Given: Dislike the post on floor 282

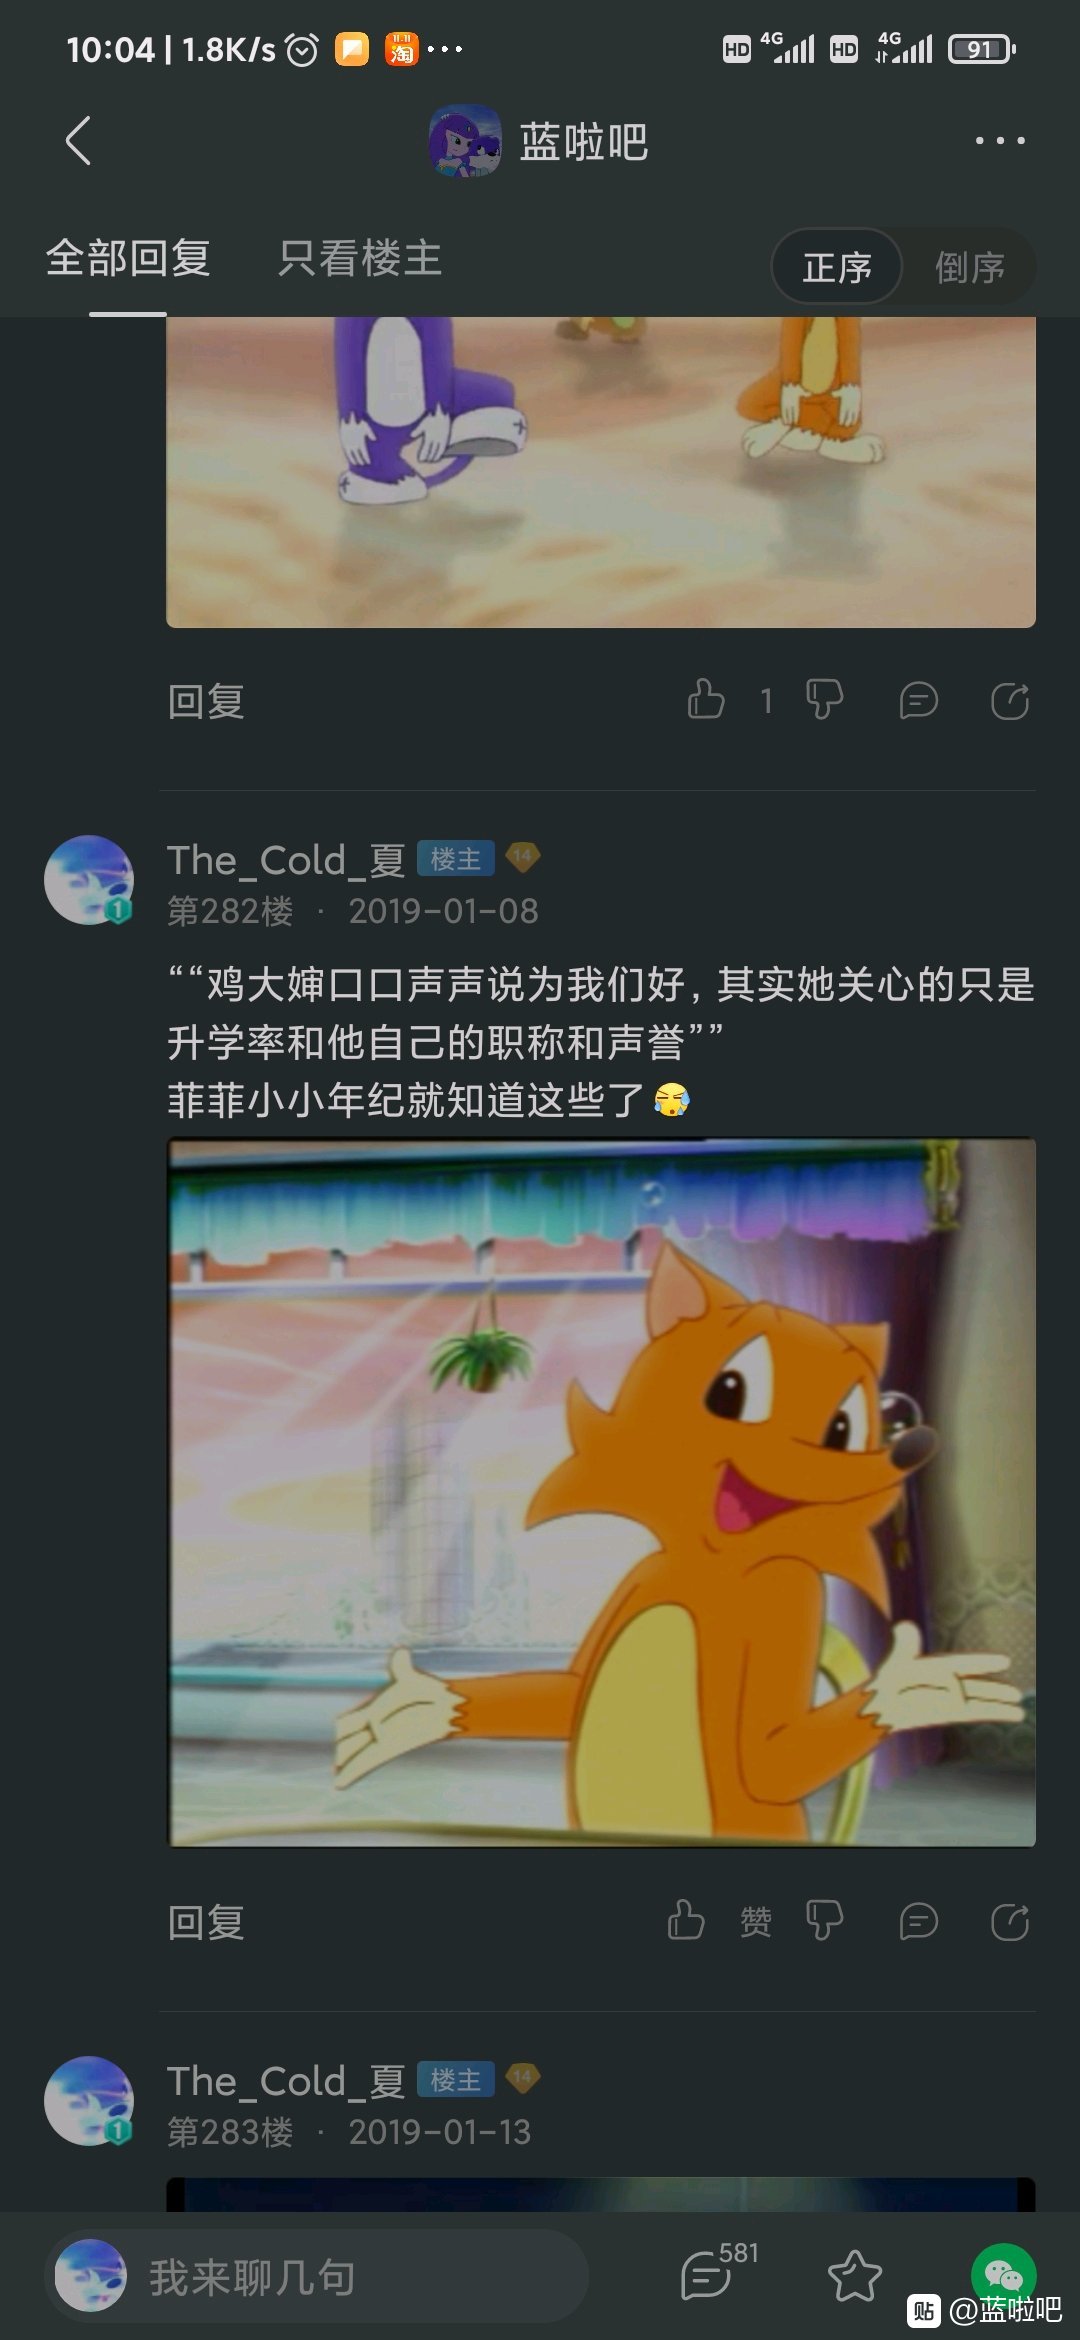Looking at the screenshot, I should pos(824,1920).
